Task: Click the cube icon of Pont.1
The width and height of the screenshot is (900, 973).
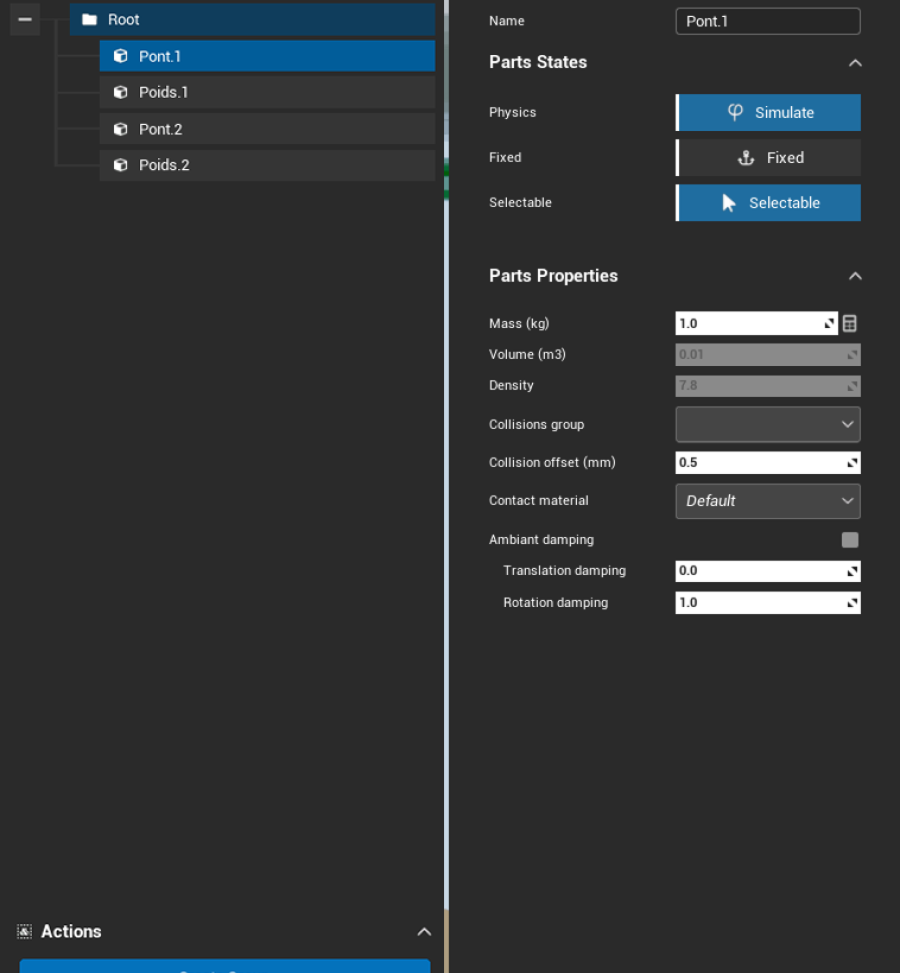Action: [x=120, y=56]
